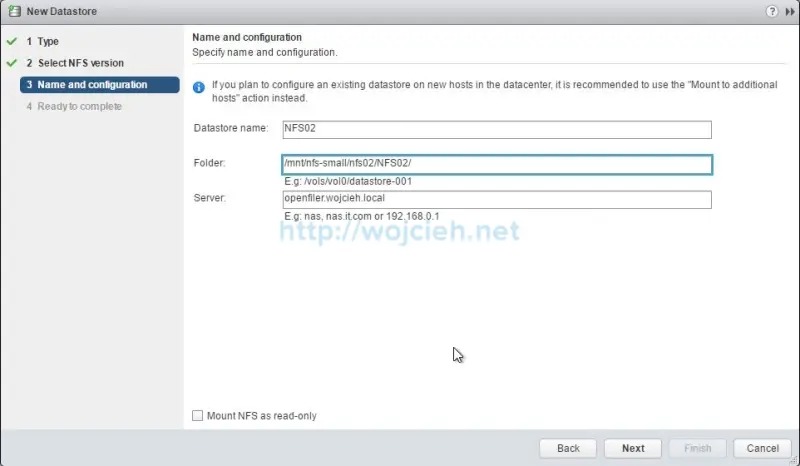The image size is (800, 466).
Task: Focus the Folder path field
Action: click(497, 164)
